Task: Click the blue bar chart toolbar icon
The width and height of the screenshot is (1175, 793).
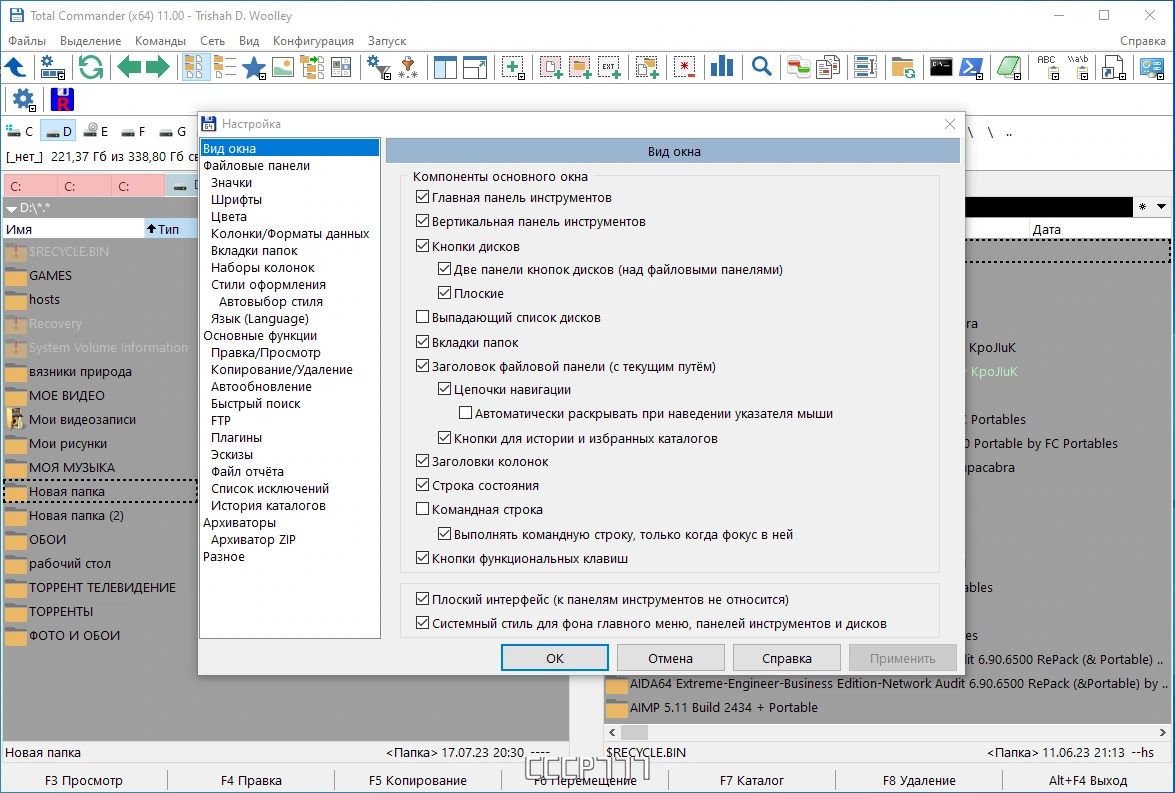Action: click(722, 67)
